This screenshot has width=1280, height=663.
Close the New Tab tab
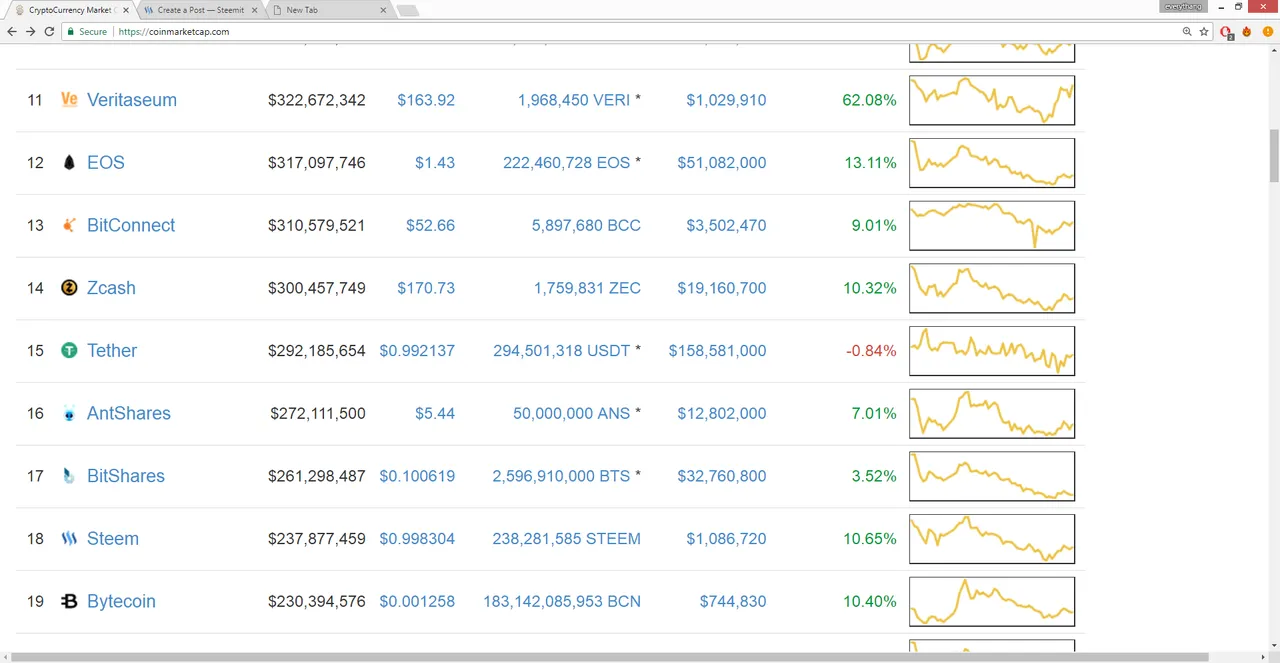pyautogui.click(x=383, y=10)
